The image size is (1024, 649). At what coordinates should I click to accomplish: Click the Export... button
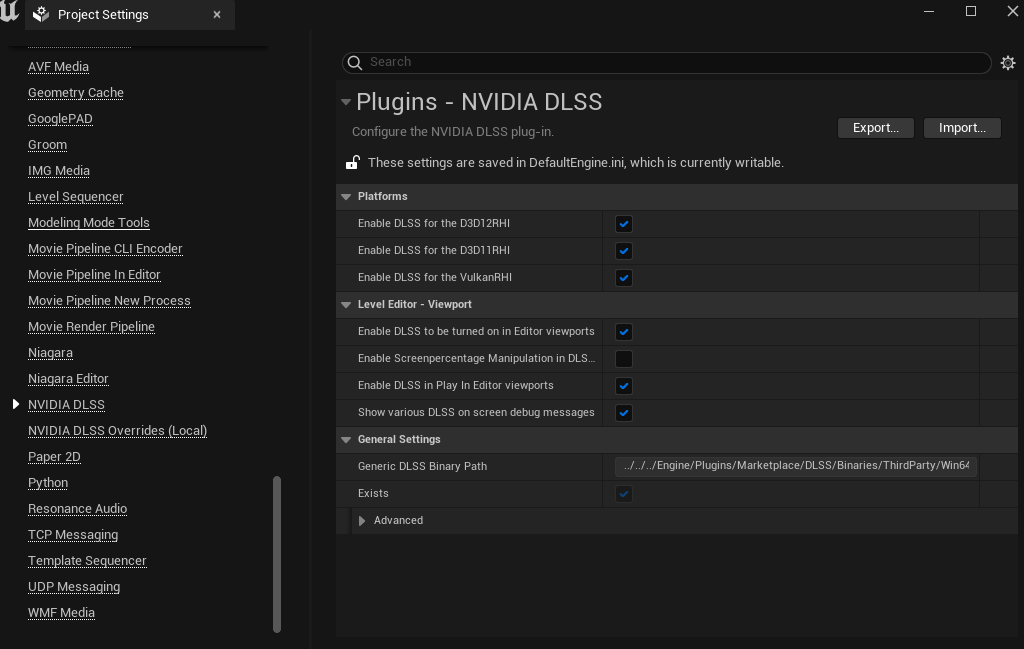point(876,128)
